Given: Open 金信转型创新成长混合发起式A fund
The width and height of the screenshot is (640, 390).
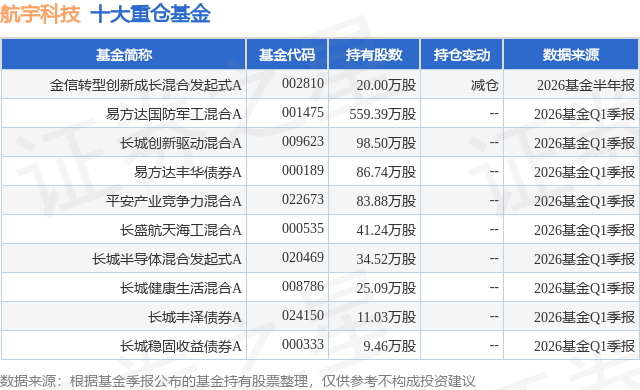Looking at the screenshot, I should pos(146,85).
